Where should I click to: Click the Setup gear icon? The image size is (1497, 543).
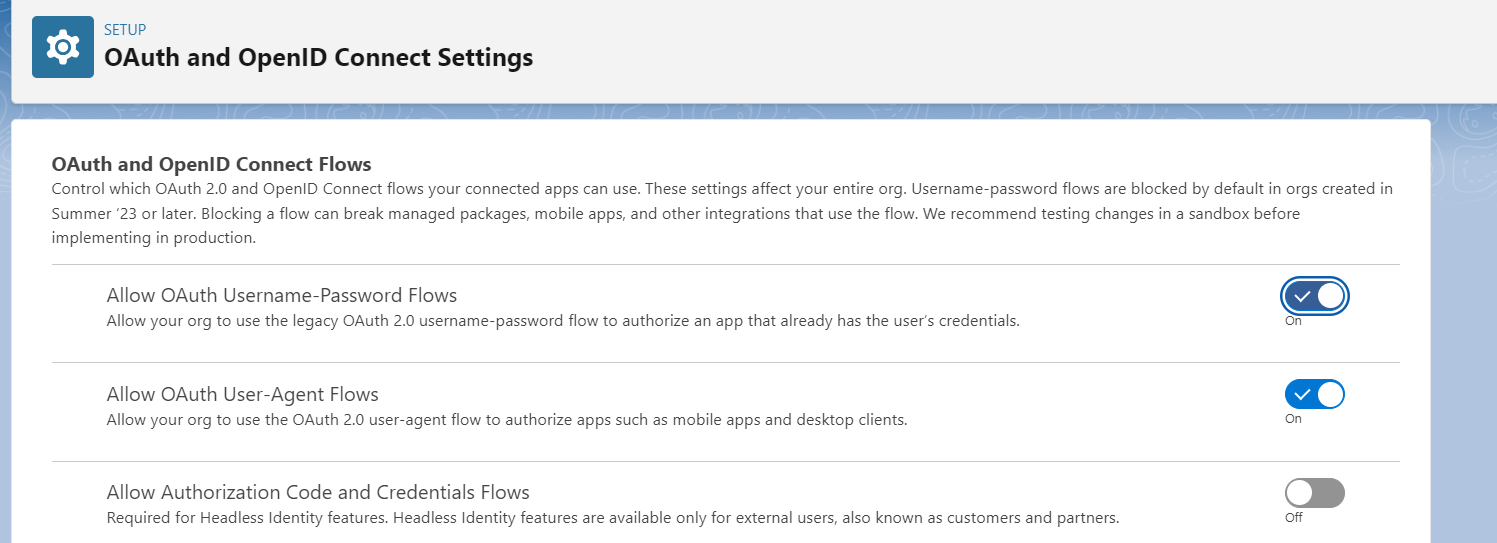(62, 47)
